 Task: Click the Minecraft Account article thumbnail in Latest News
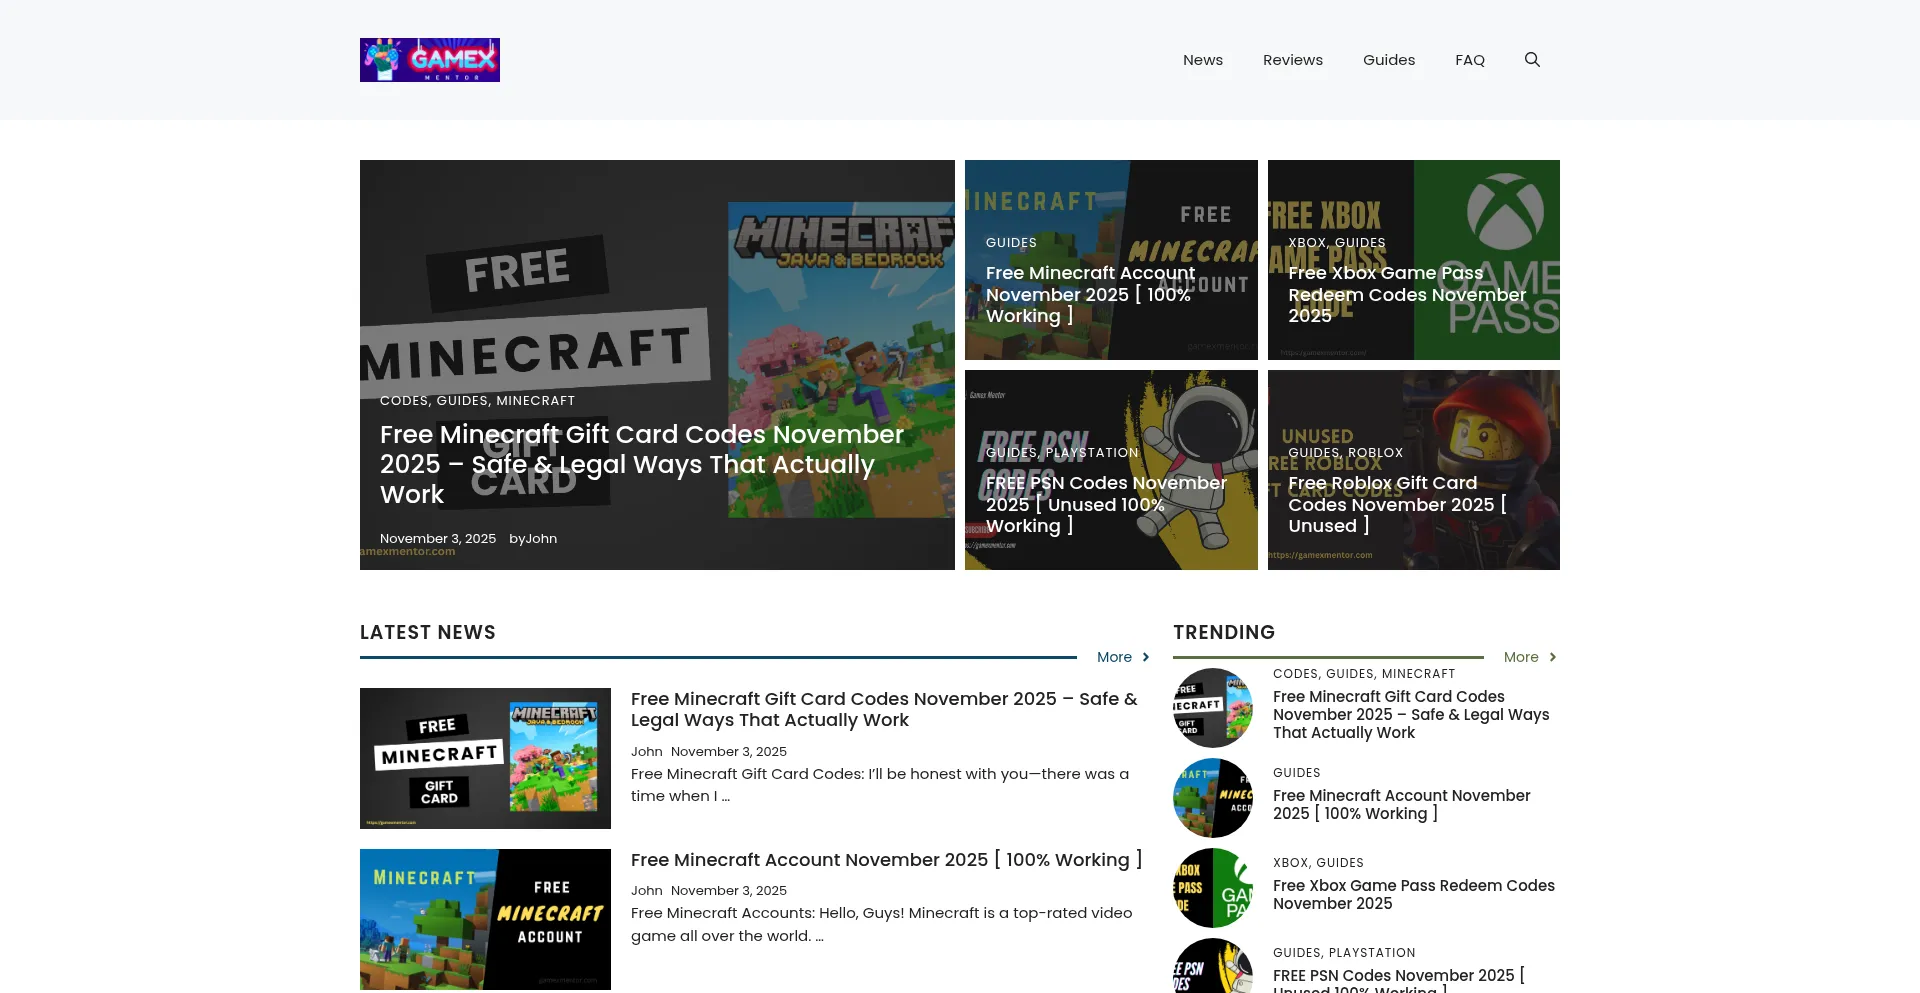[485, 919]
